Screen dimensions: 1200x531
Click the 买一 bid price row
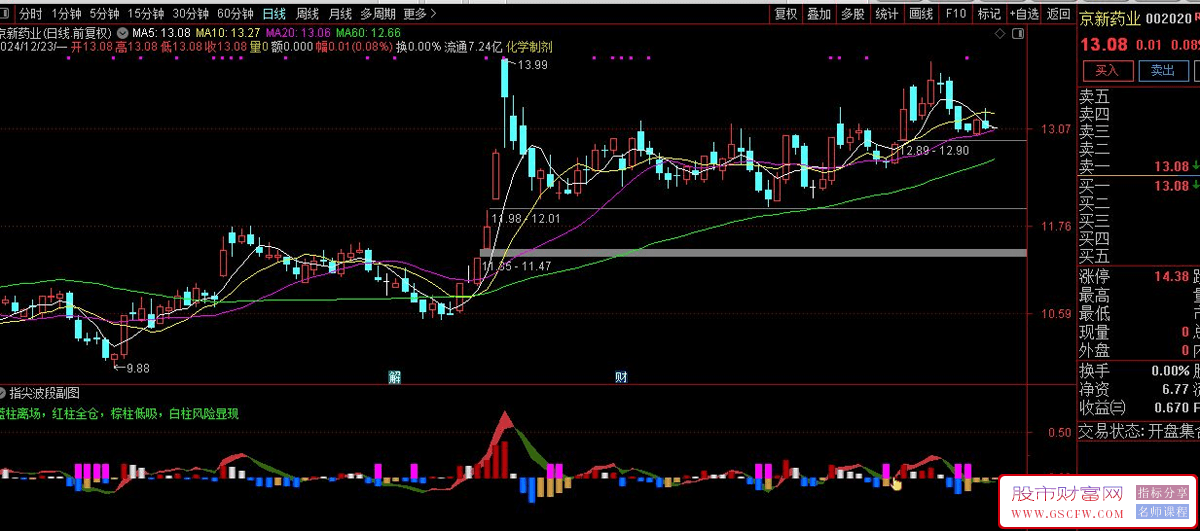pyautogui.click(x=1138, y=186)
